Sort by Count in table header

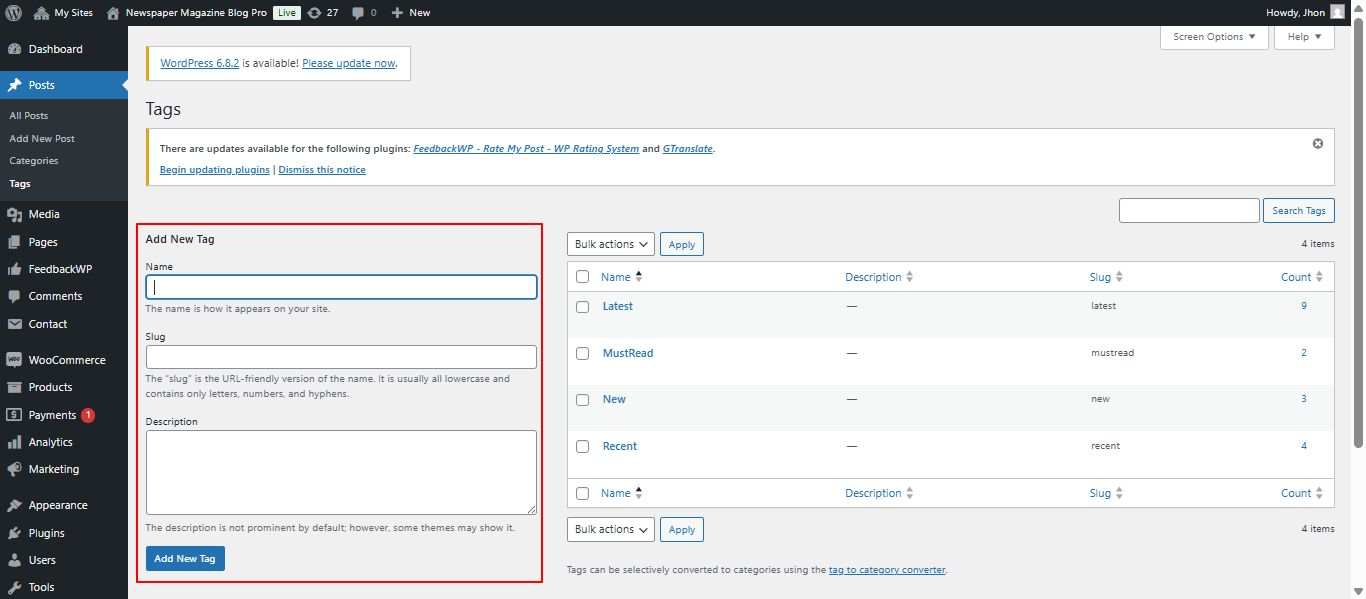click(x=1302, y=277)
